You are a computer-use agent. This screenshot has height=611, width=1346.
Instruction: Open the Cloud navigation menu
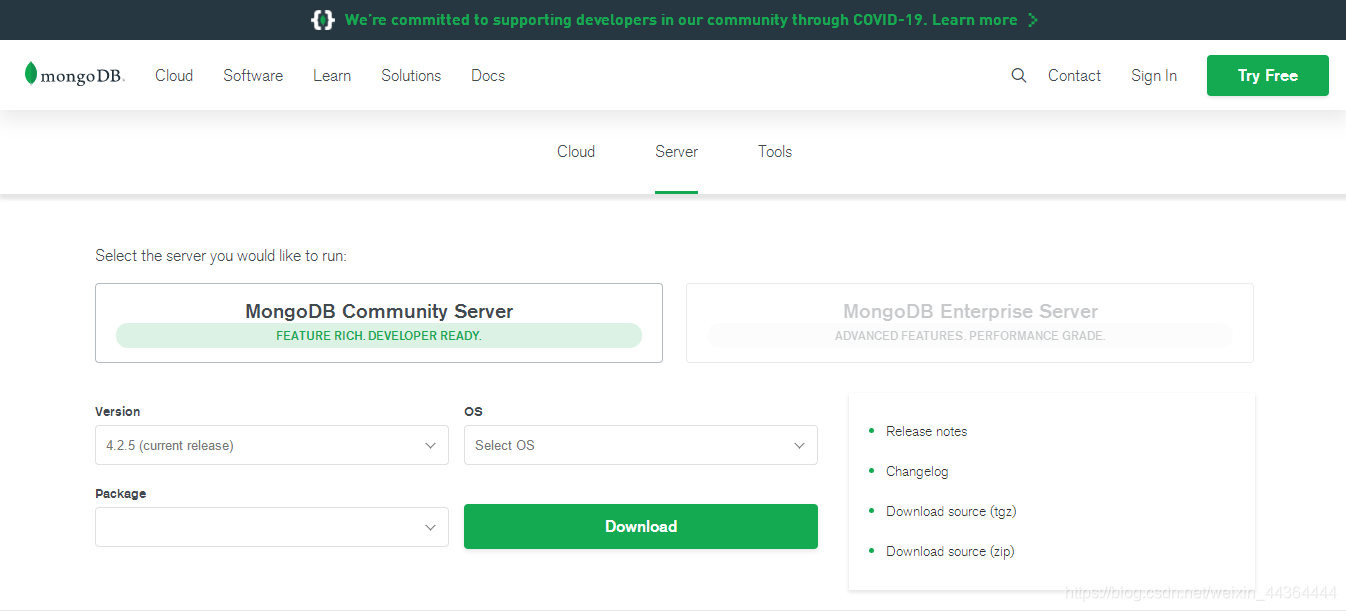pyautogui.click(x=174, y=75)
